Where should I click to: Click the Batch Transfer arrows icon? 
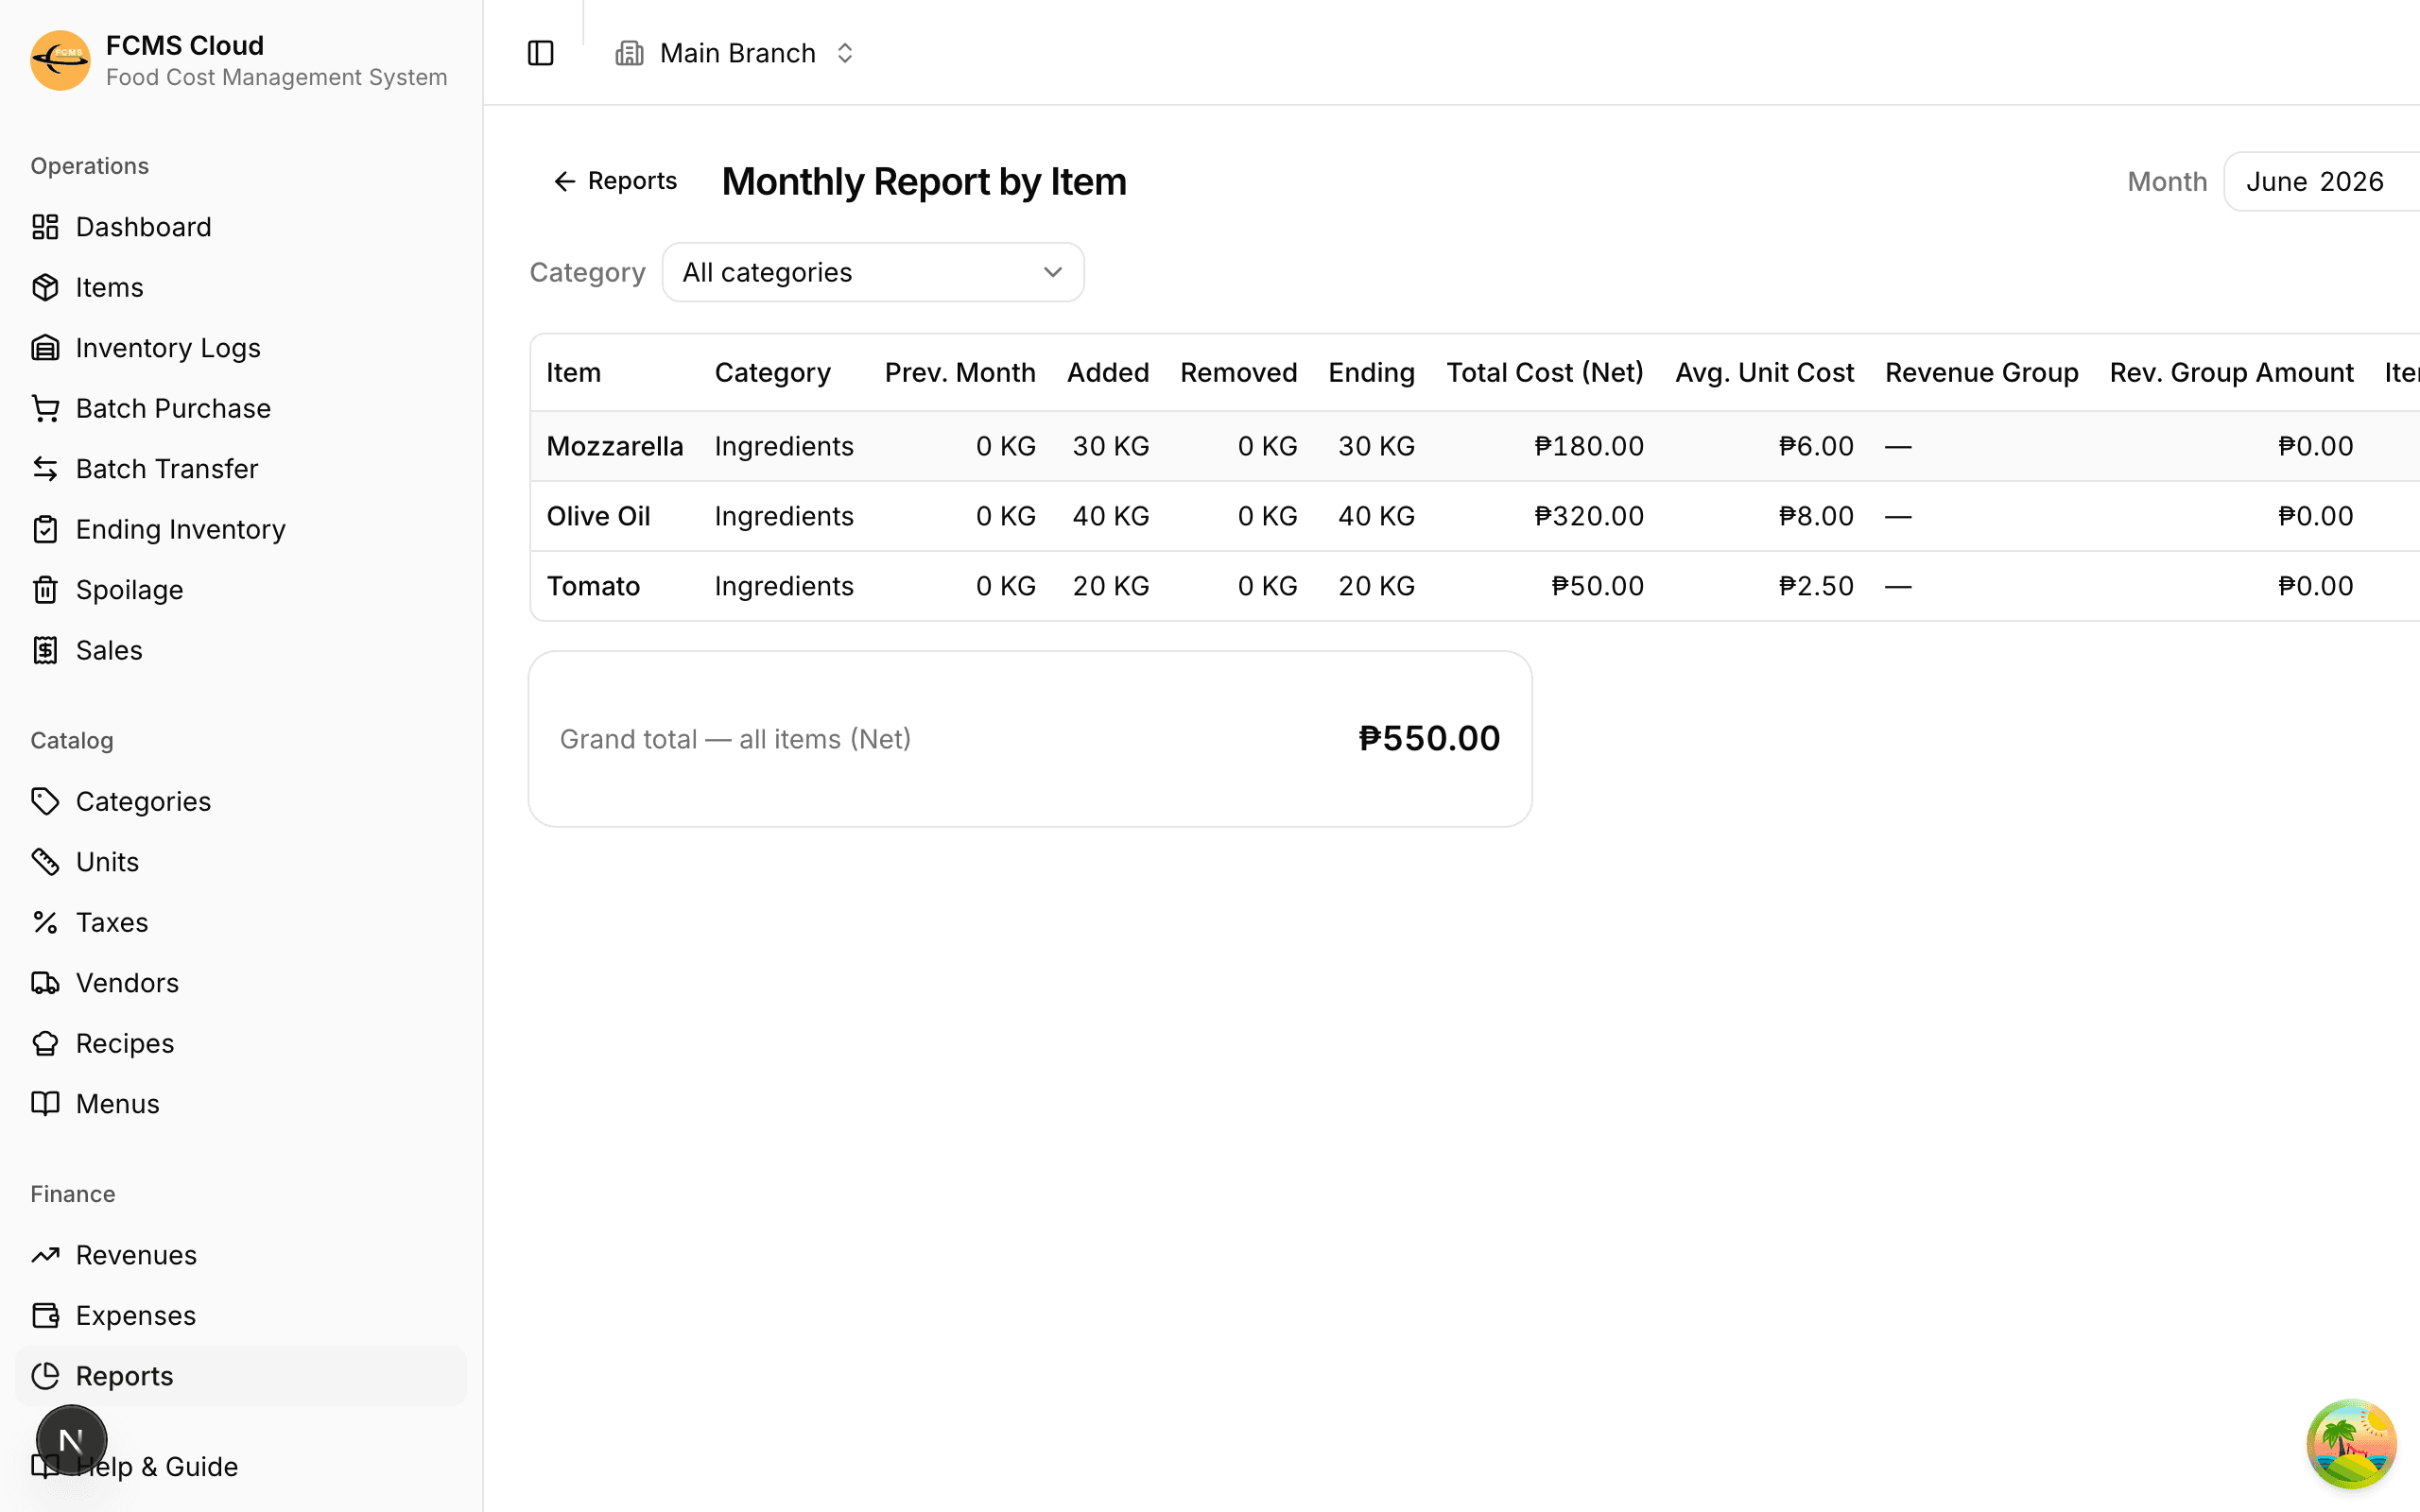point(45,469)
